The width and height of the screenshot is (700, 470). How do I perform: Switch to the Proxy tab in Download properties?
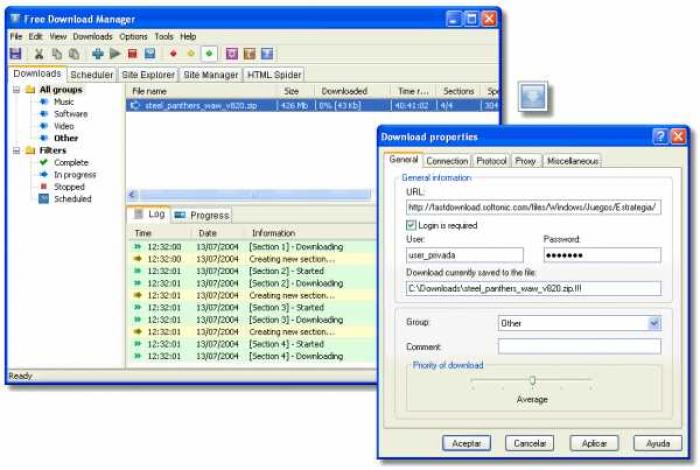(525, 161)
